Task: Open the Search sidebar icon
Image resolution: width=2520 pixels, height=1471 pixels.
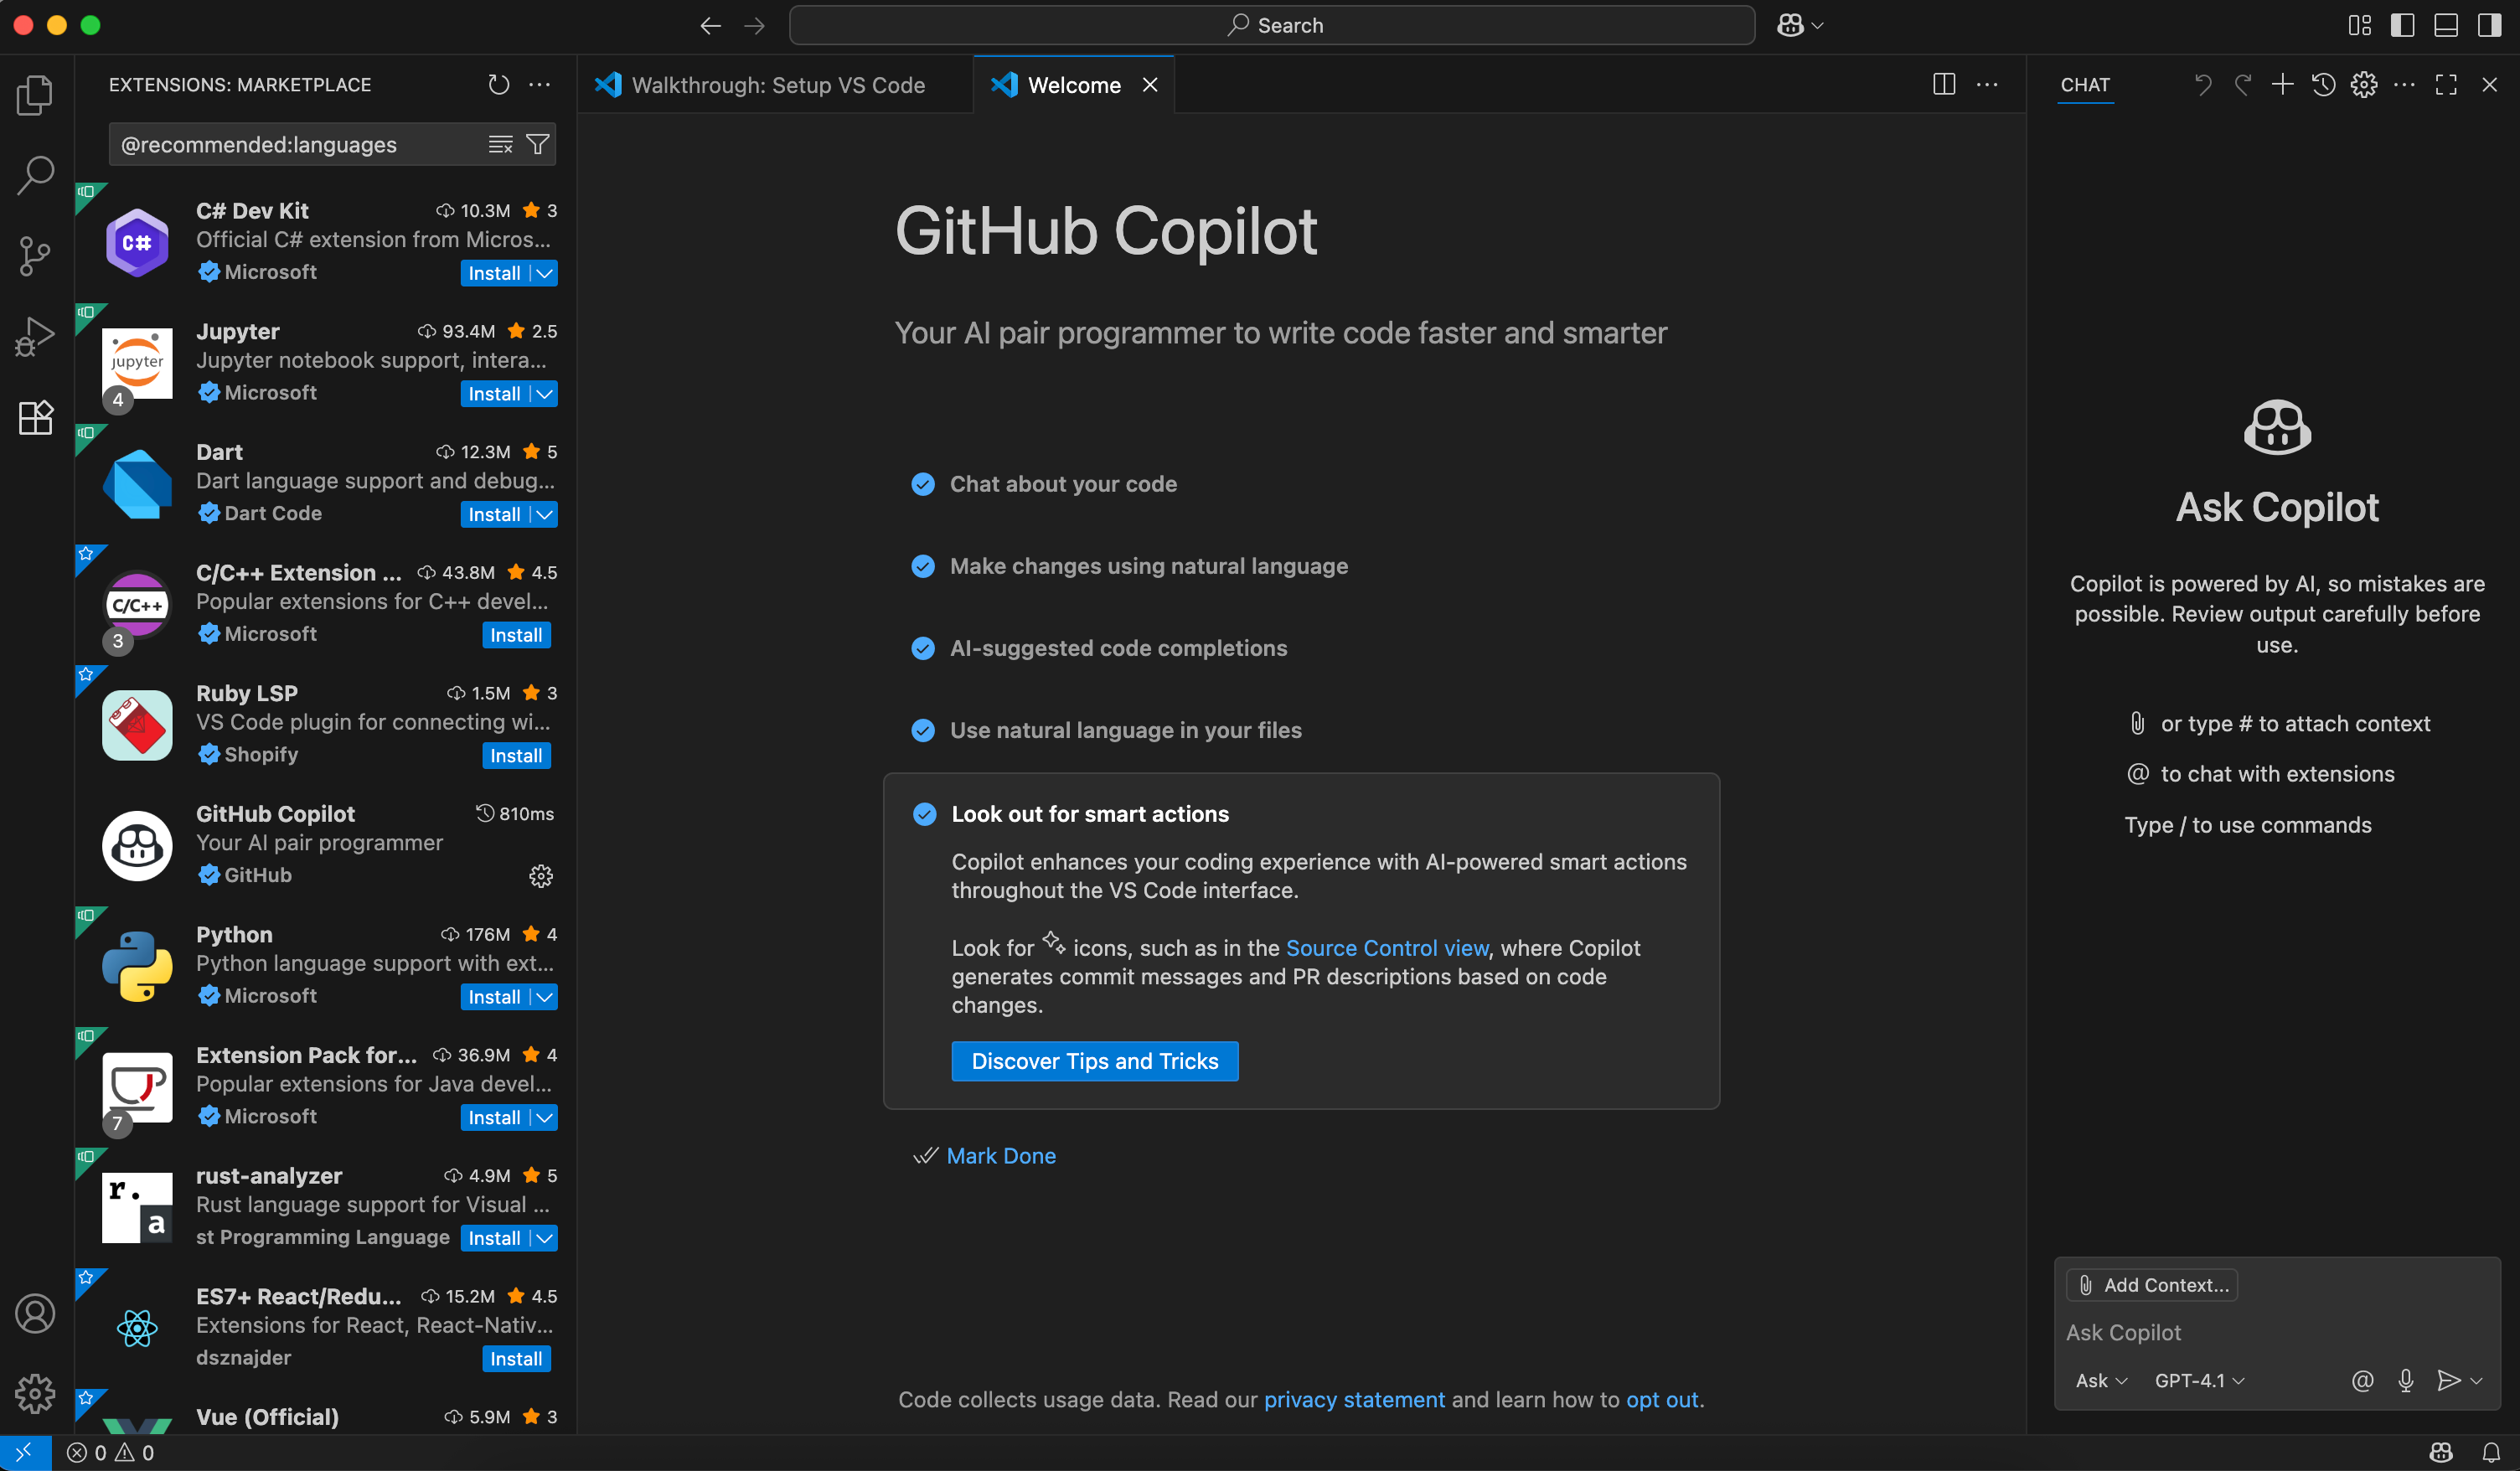Action: tap(35, 174)
